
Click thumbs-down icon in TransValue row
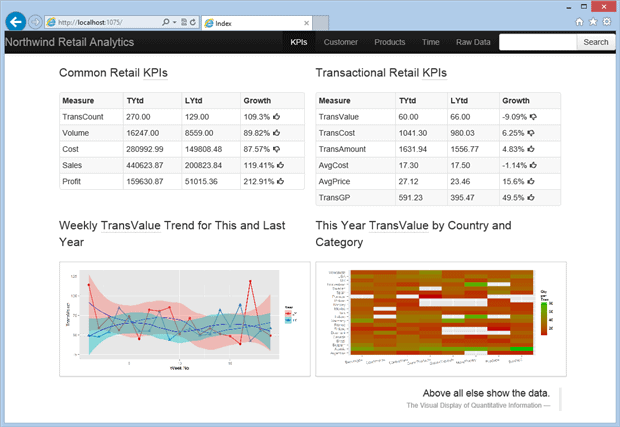(533, 117)
